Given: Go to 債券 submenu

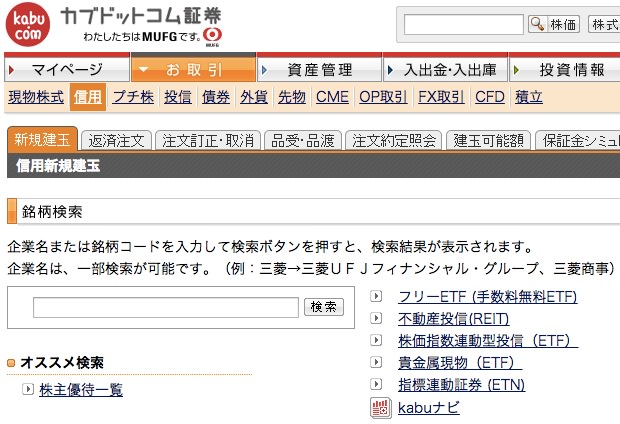Looking at the screenshot, I should 216,97.
